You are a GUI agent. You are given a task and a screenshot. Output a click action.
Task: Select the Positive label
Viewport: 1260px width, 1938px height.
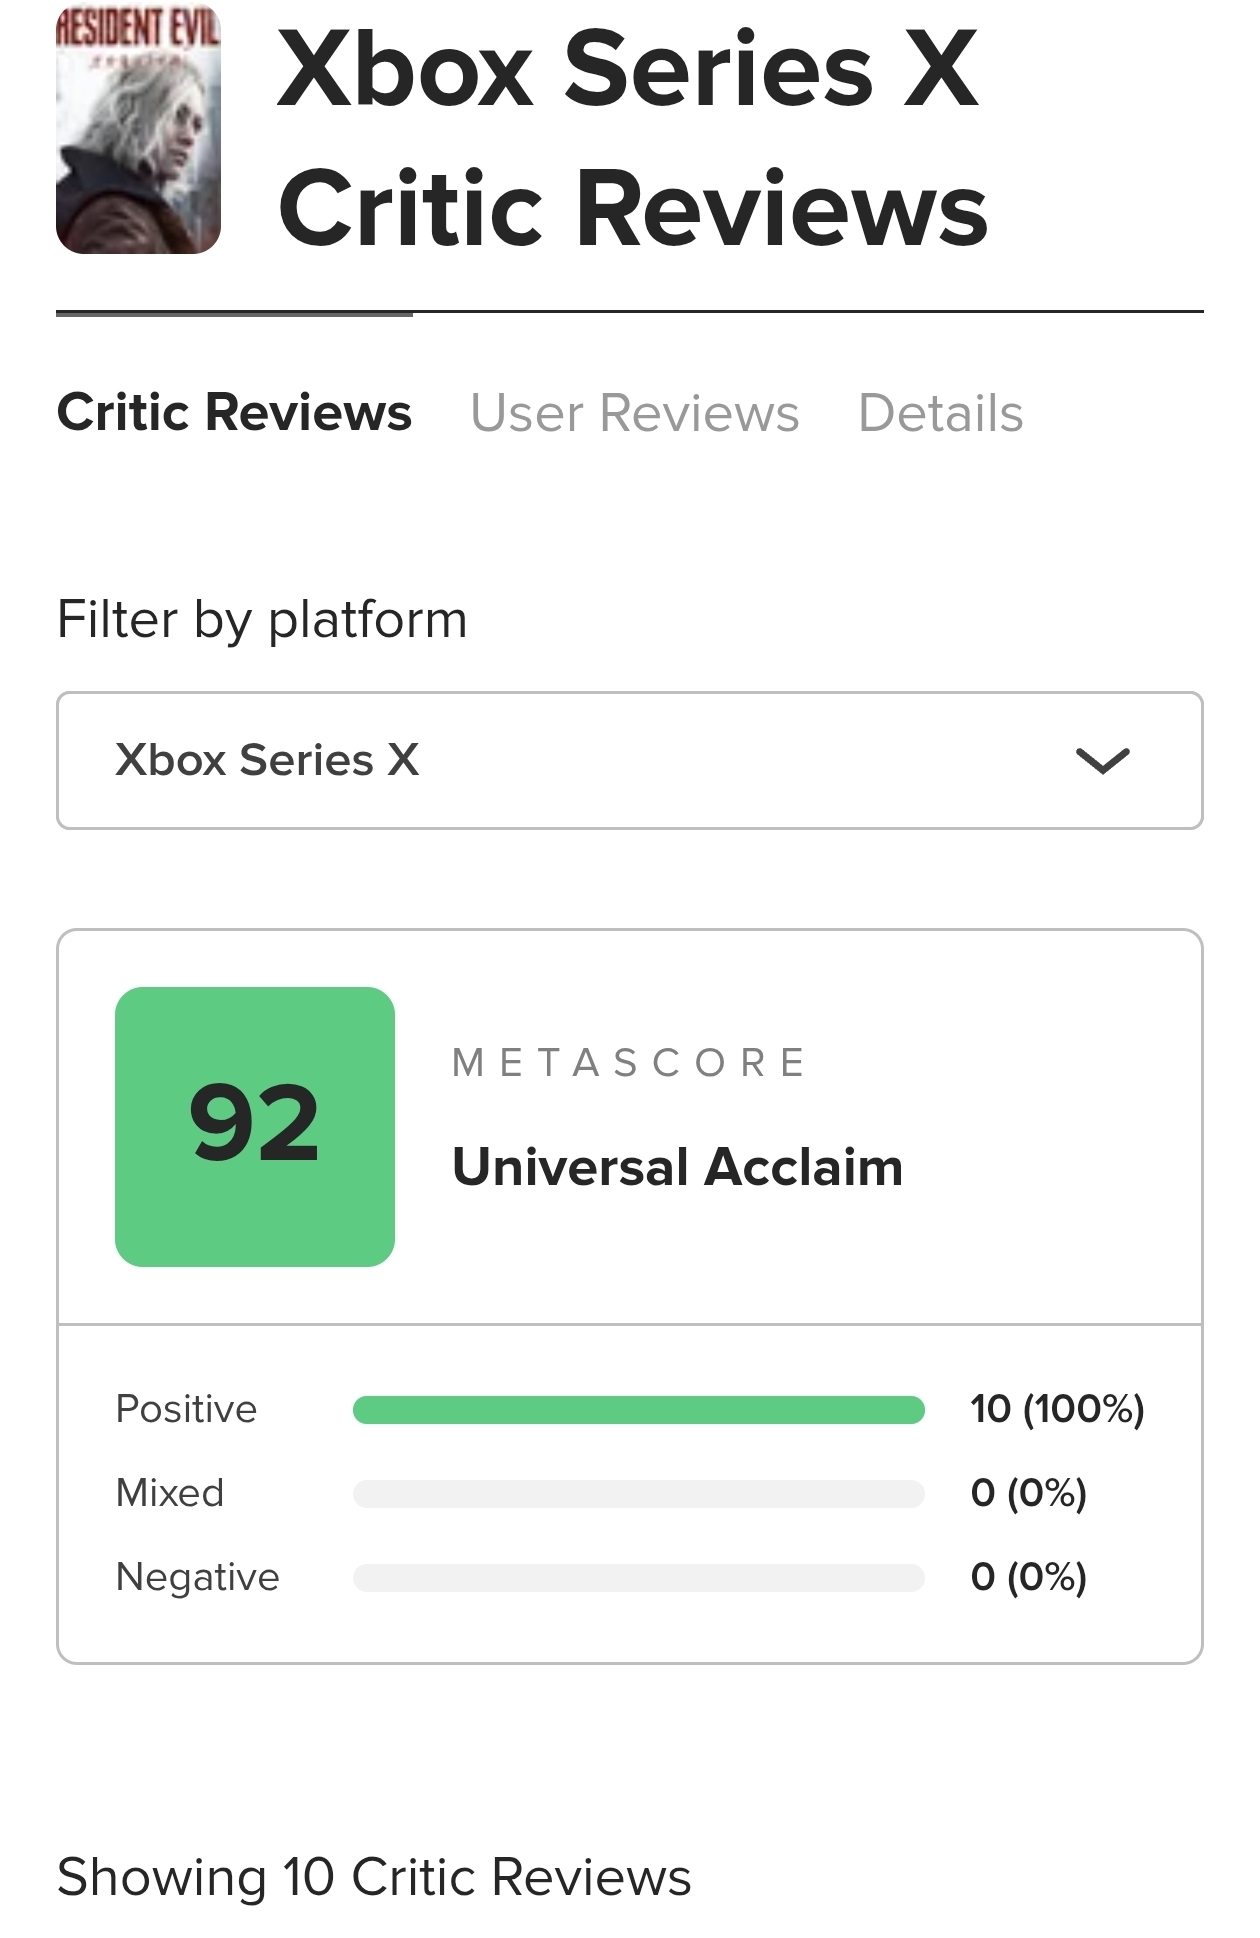pos(186,1409)
